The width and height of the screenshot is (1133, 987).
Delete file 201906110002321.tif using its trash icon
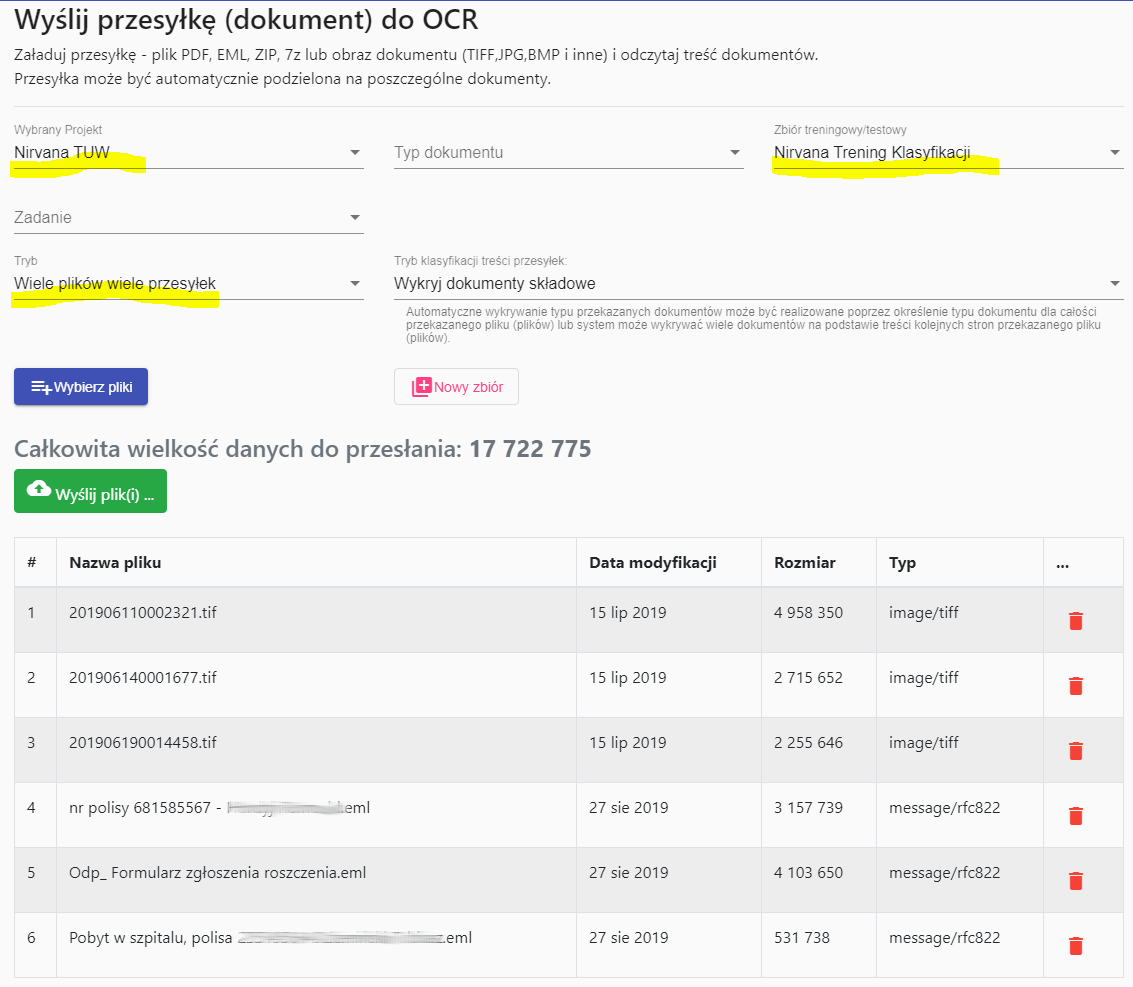click(x=1076, y=621)
